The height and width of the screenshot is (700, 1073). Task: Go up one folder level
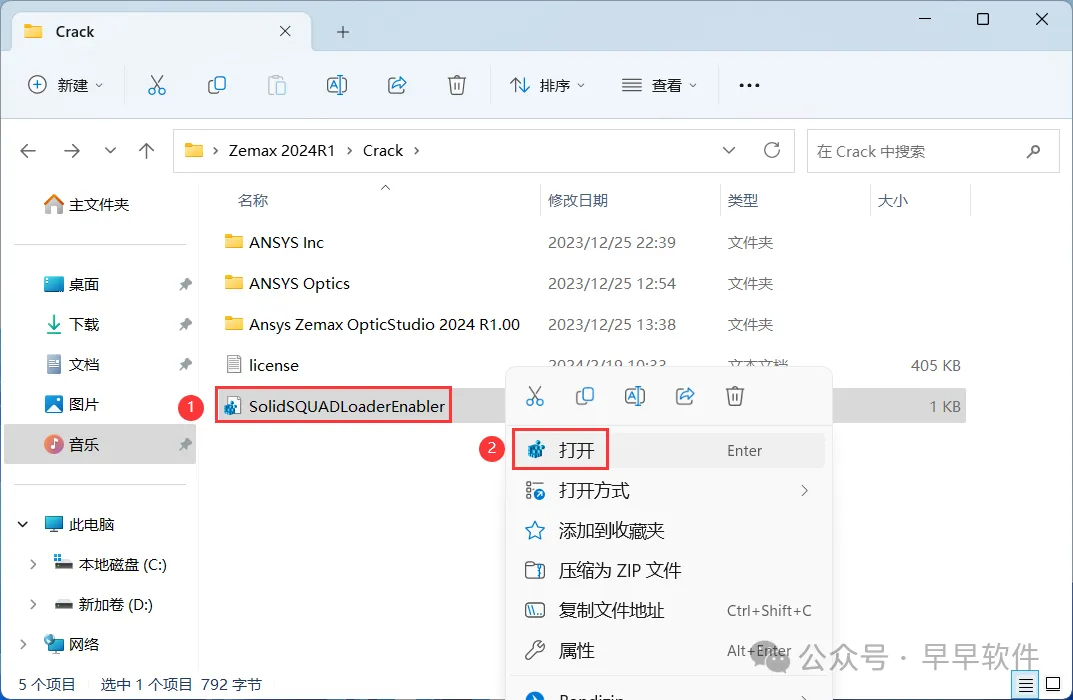[x=146, y=151]
